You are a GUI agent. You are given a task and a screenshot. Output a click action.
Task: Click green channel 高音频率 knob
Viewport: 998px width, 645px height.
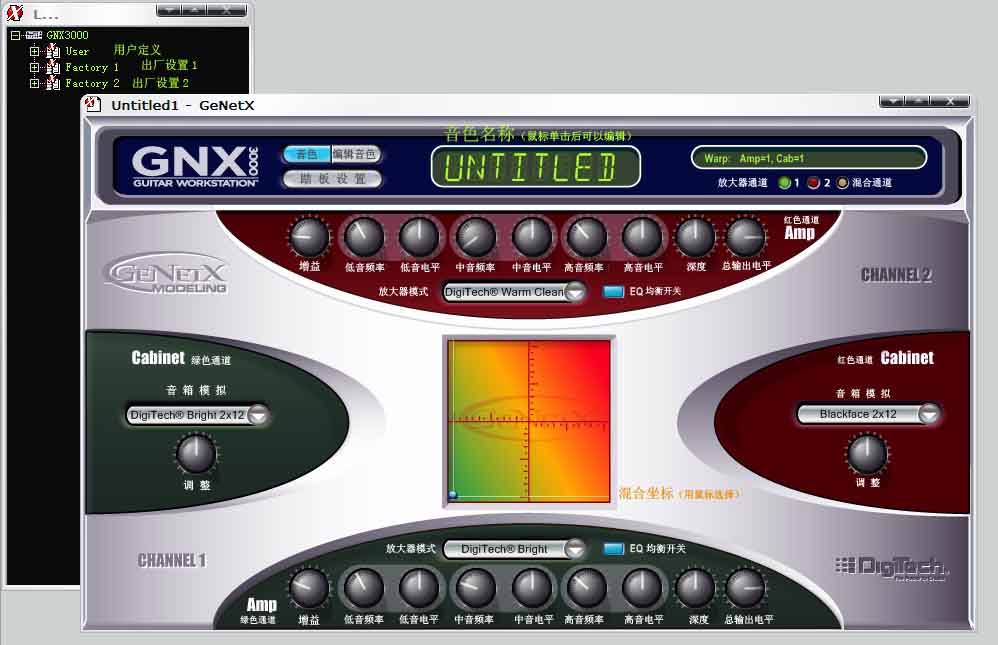click(x=586, y=589)
